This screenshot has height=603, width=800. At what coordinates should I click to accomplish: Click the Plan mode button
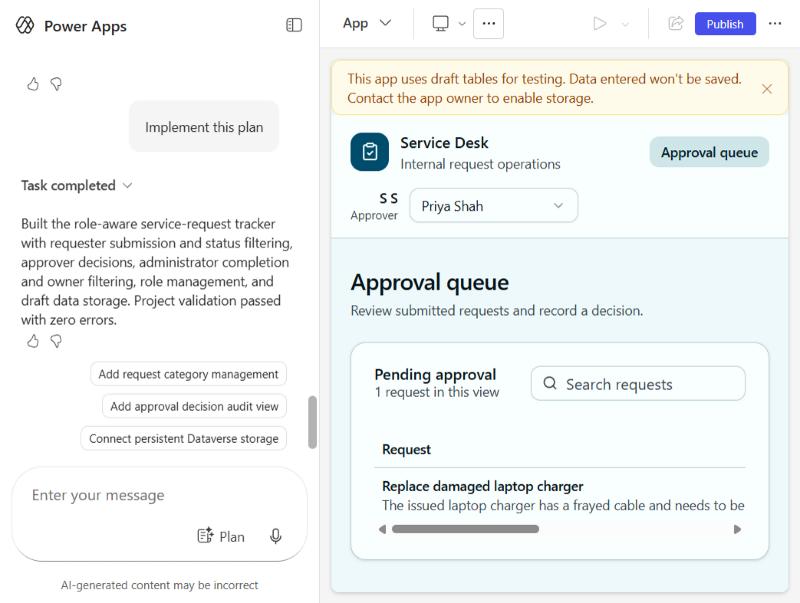coord(221,536)
